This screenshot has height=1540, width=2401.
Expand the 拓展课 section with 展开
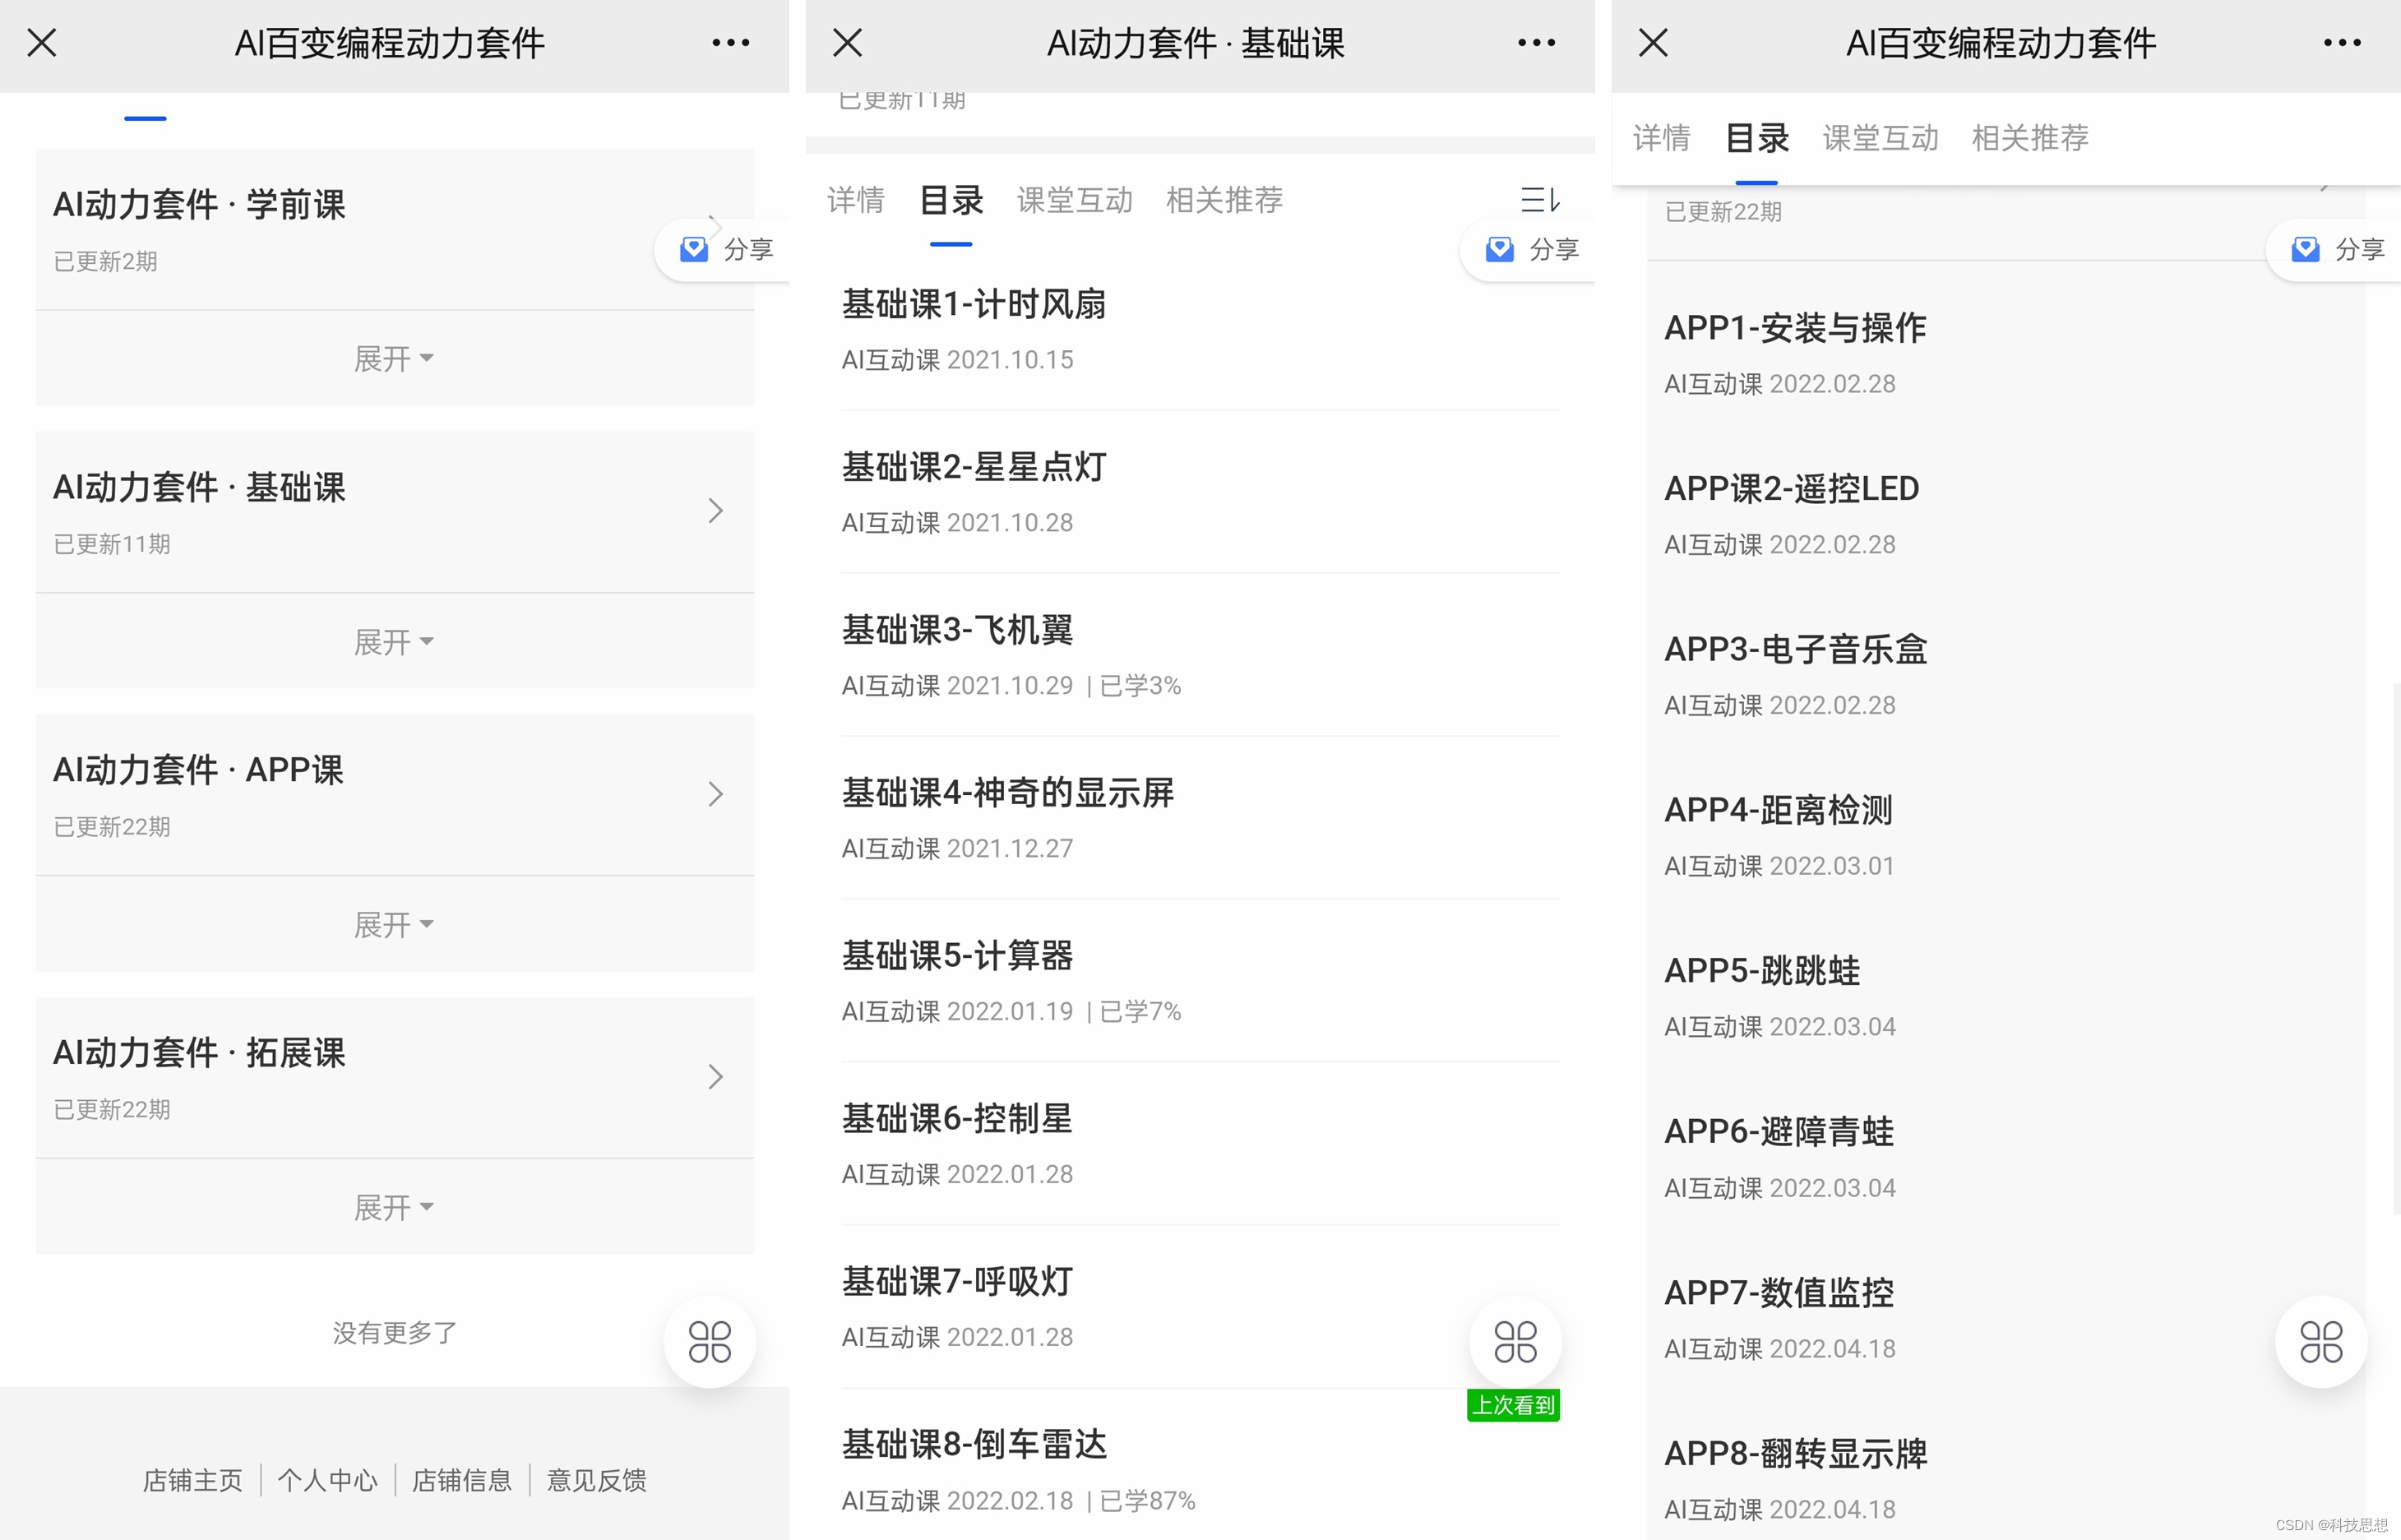(394, 1207)
